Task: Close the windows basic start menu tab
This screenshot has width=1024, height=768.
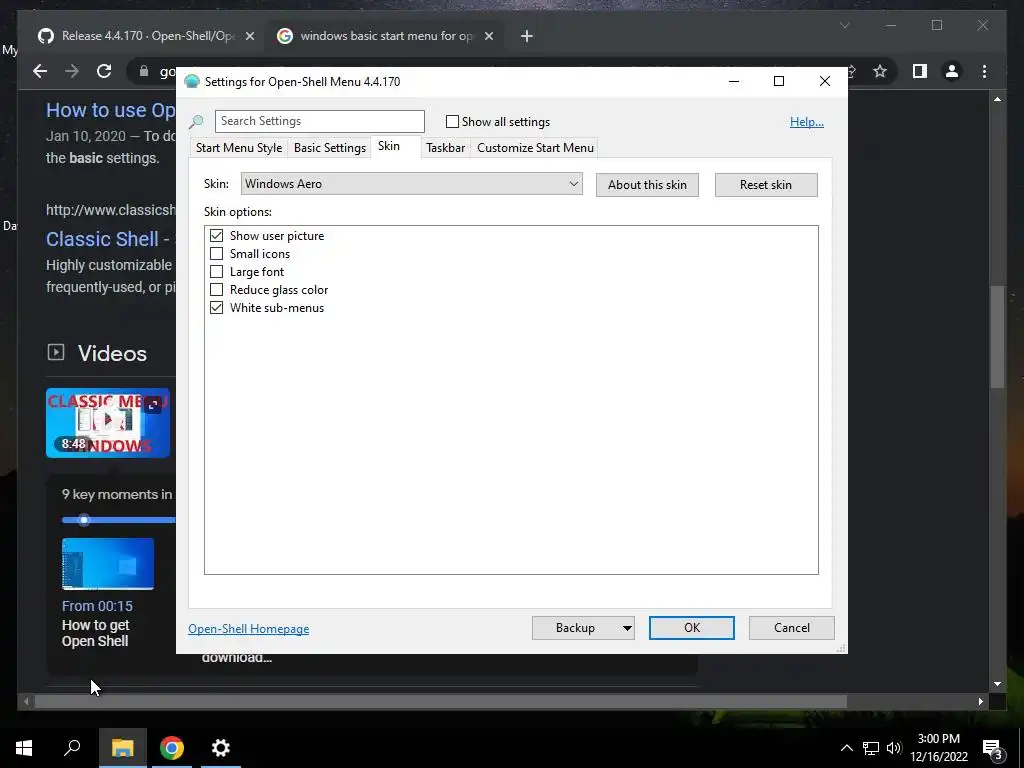Action: pos(488,36)
